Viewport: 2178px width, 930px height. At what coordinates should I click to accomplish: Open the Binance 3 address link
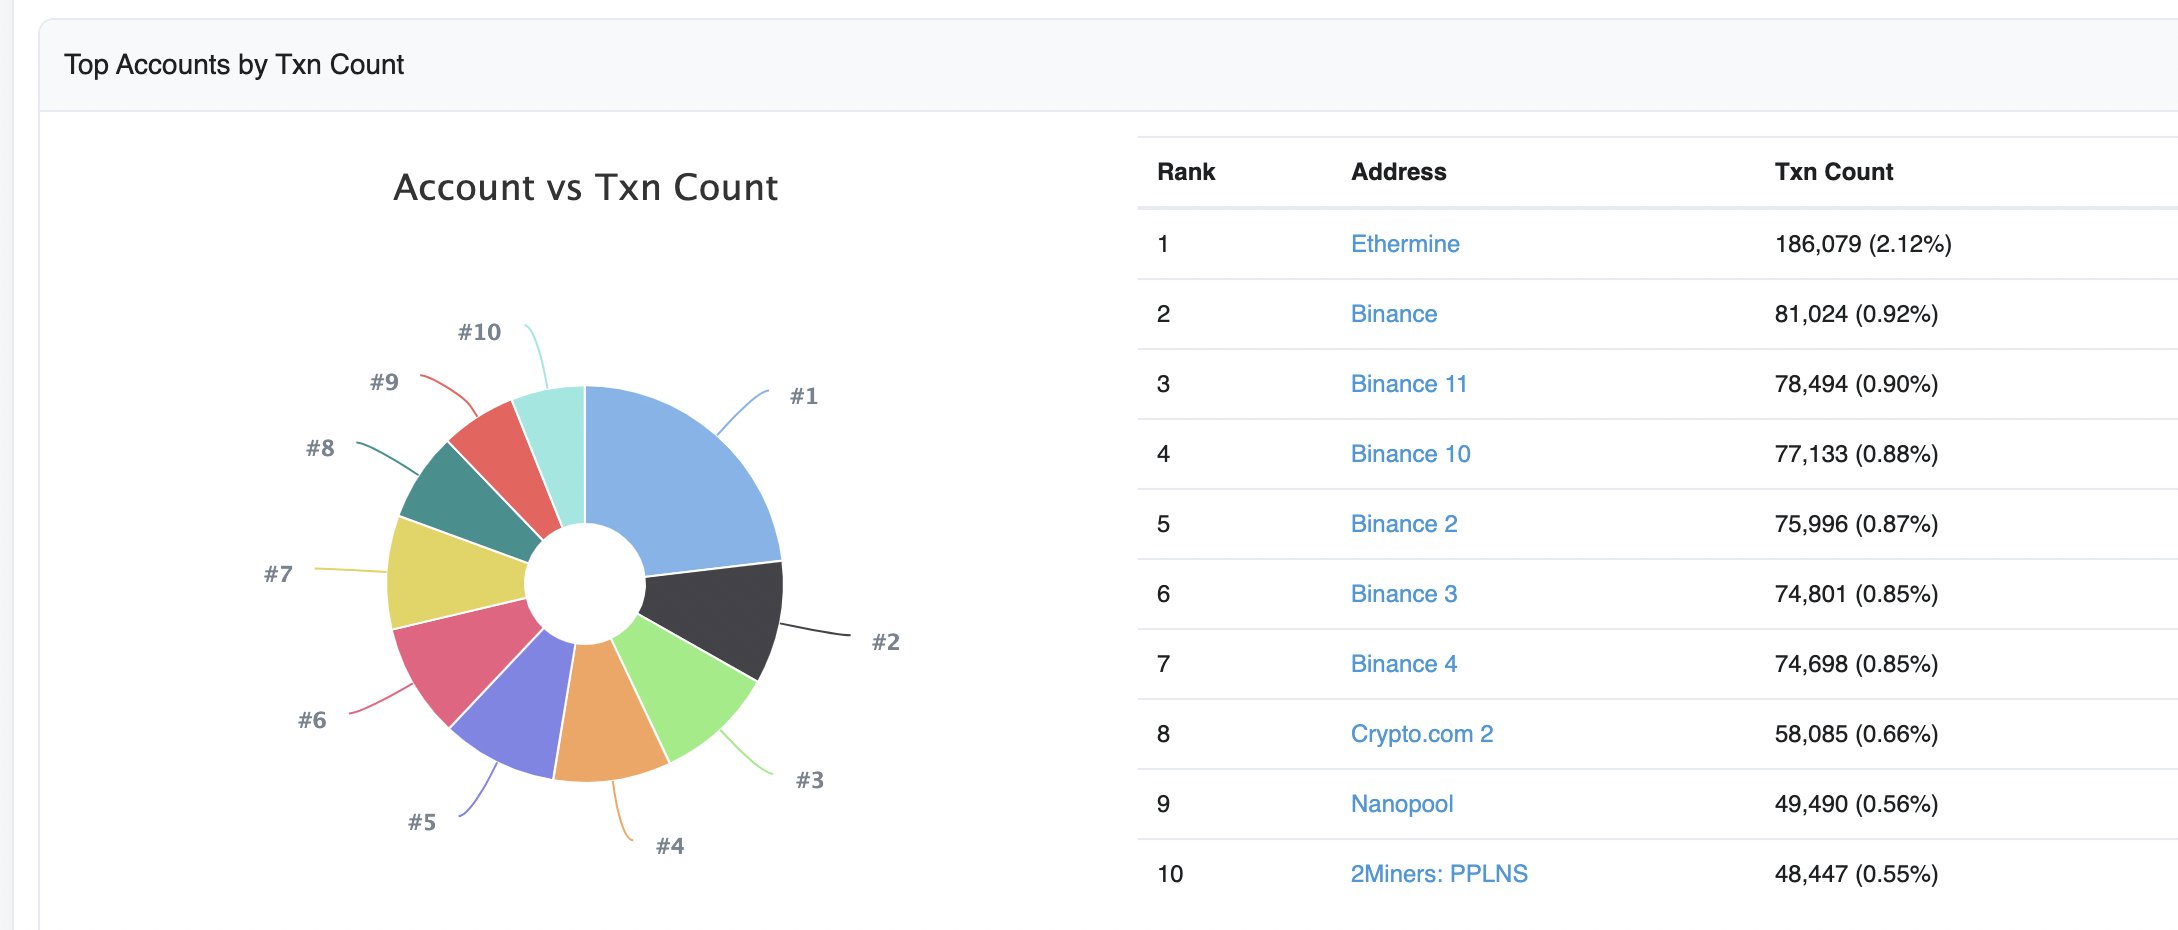(1403, 594)
